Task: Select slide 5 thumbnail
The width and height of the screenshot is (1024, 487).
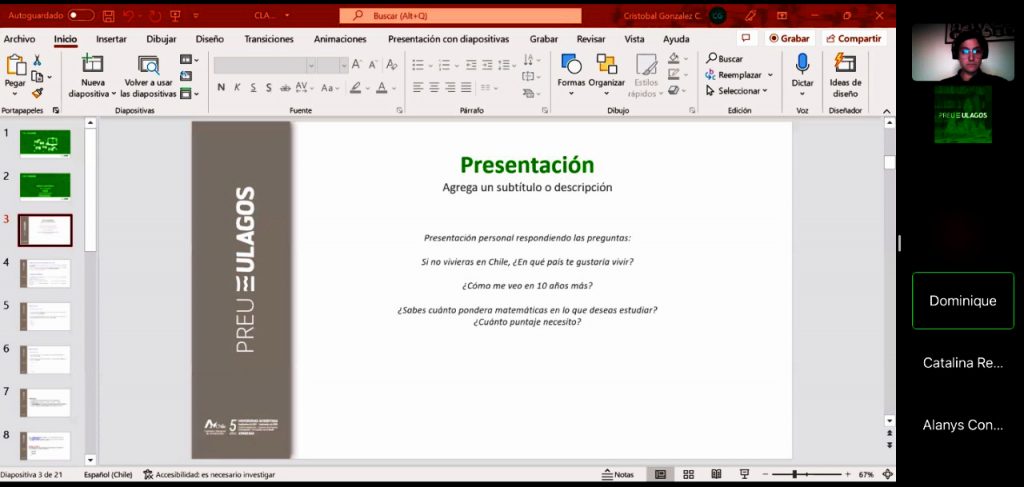Action: (45, 316)
